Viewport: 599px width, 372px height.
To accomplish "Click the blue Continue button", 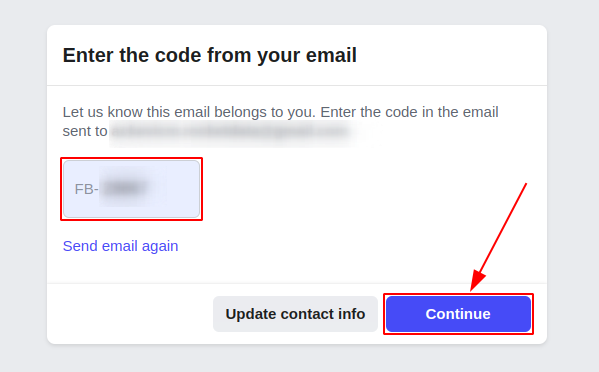I will click(x=458, y=314).
